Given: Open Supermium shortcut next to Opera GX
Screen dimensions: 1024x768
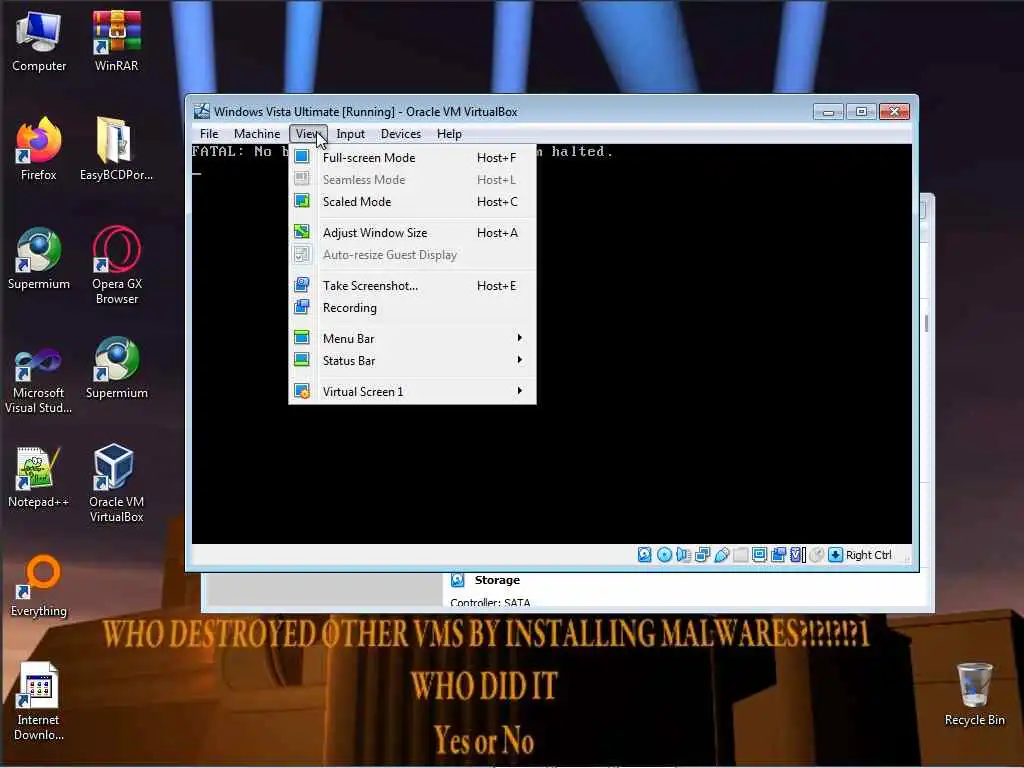Looking at the screenshot, I should click(x=39, y=258).
